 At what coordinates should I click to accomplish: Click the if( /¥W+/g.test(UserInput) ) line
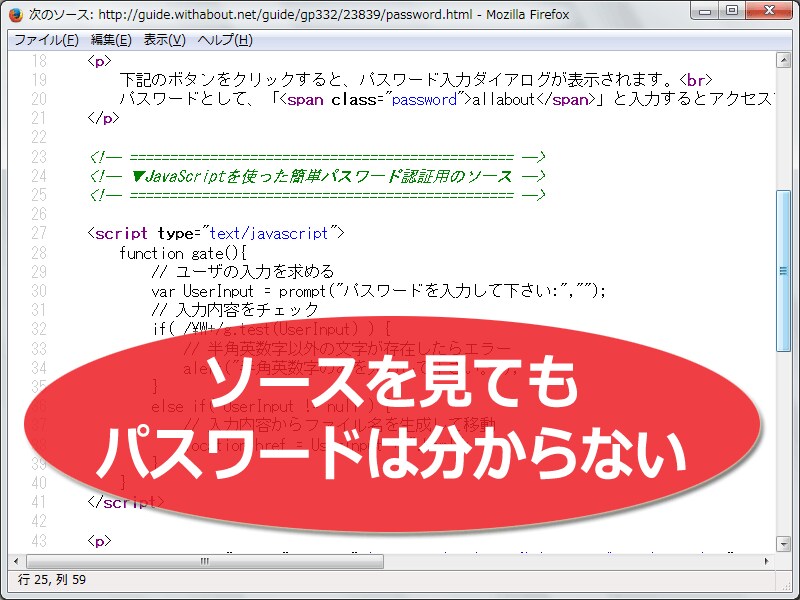[272, 328]
